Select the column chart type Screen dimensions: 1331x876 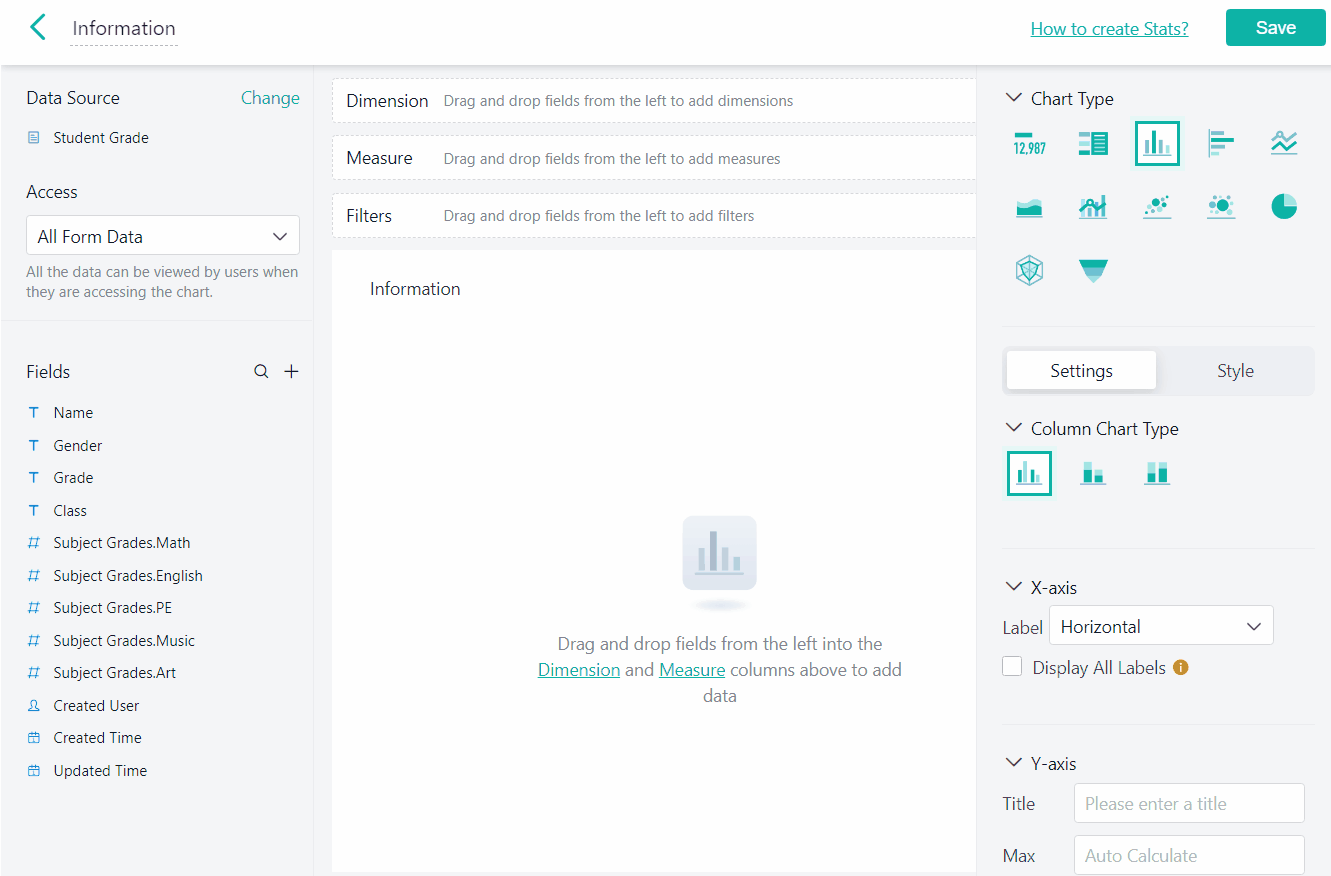click(x=1157, y=144)
